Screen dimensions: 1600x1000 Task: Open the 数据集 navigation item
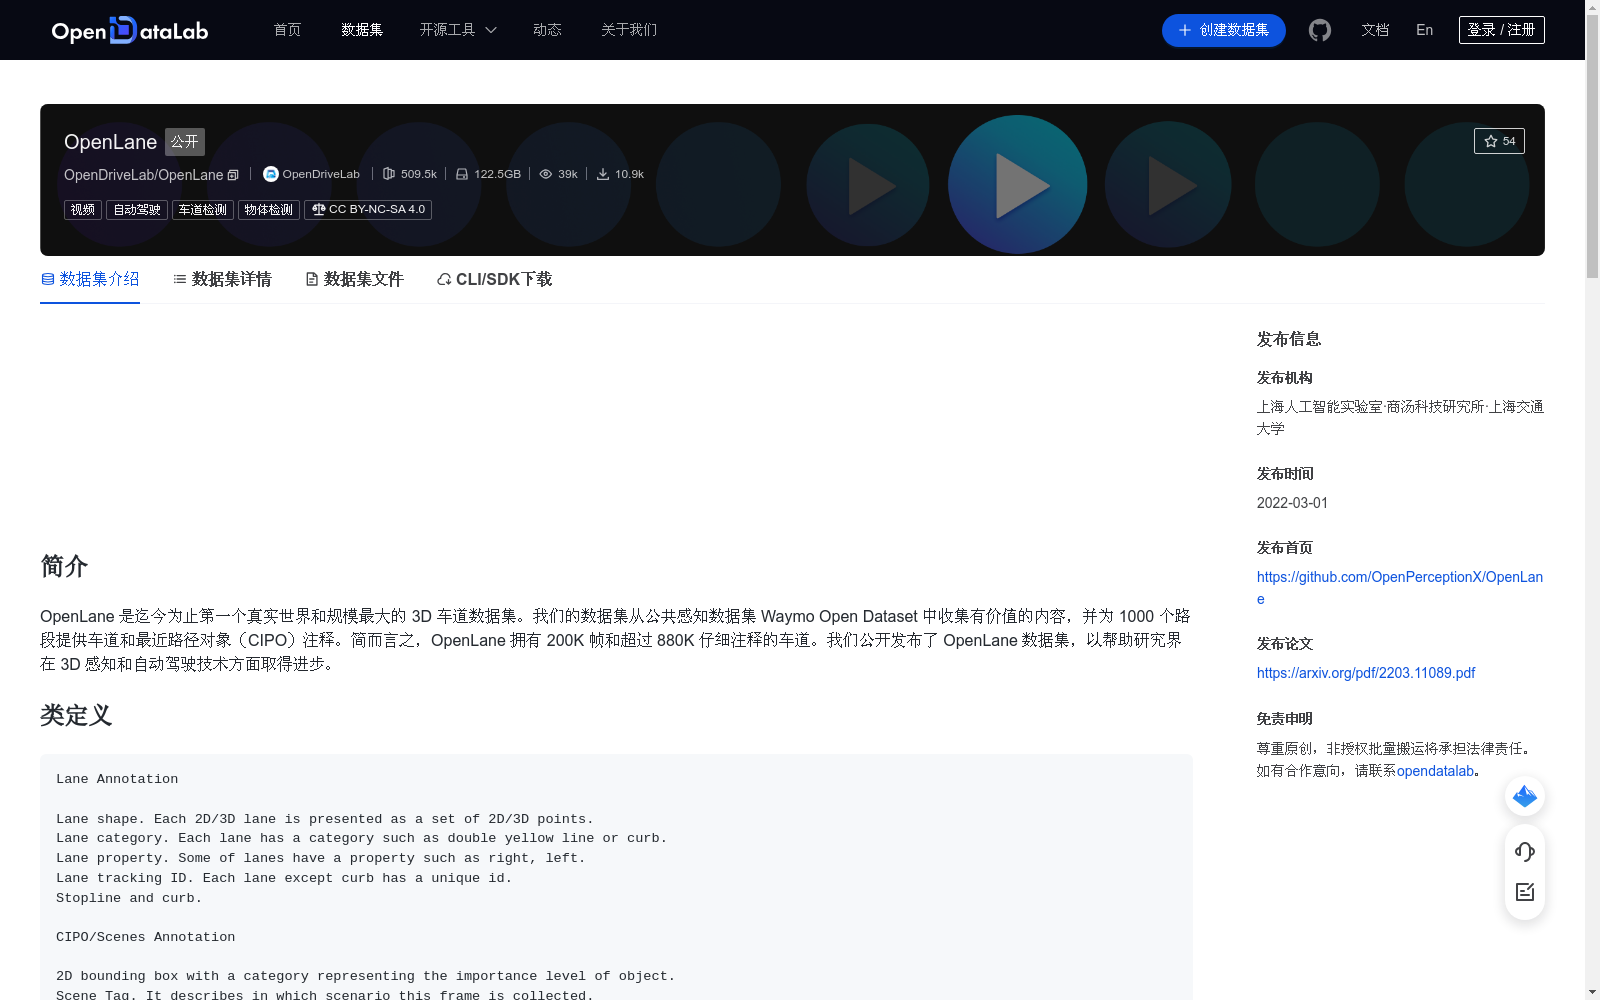click(362, 30)
